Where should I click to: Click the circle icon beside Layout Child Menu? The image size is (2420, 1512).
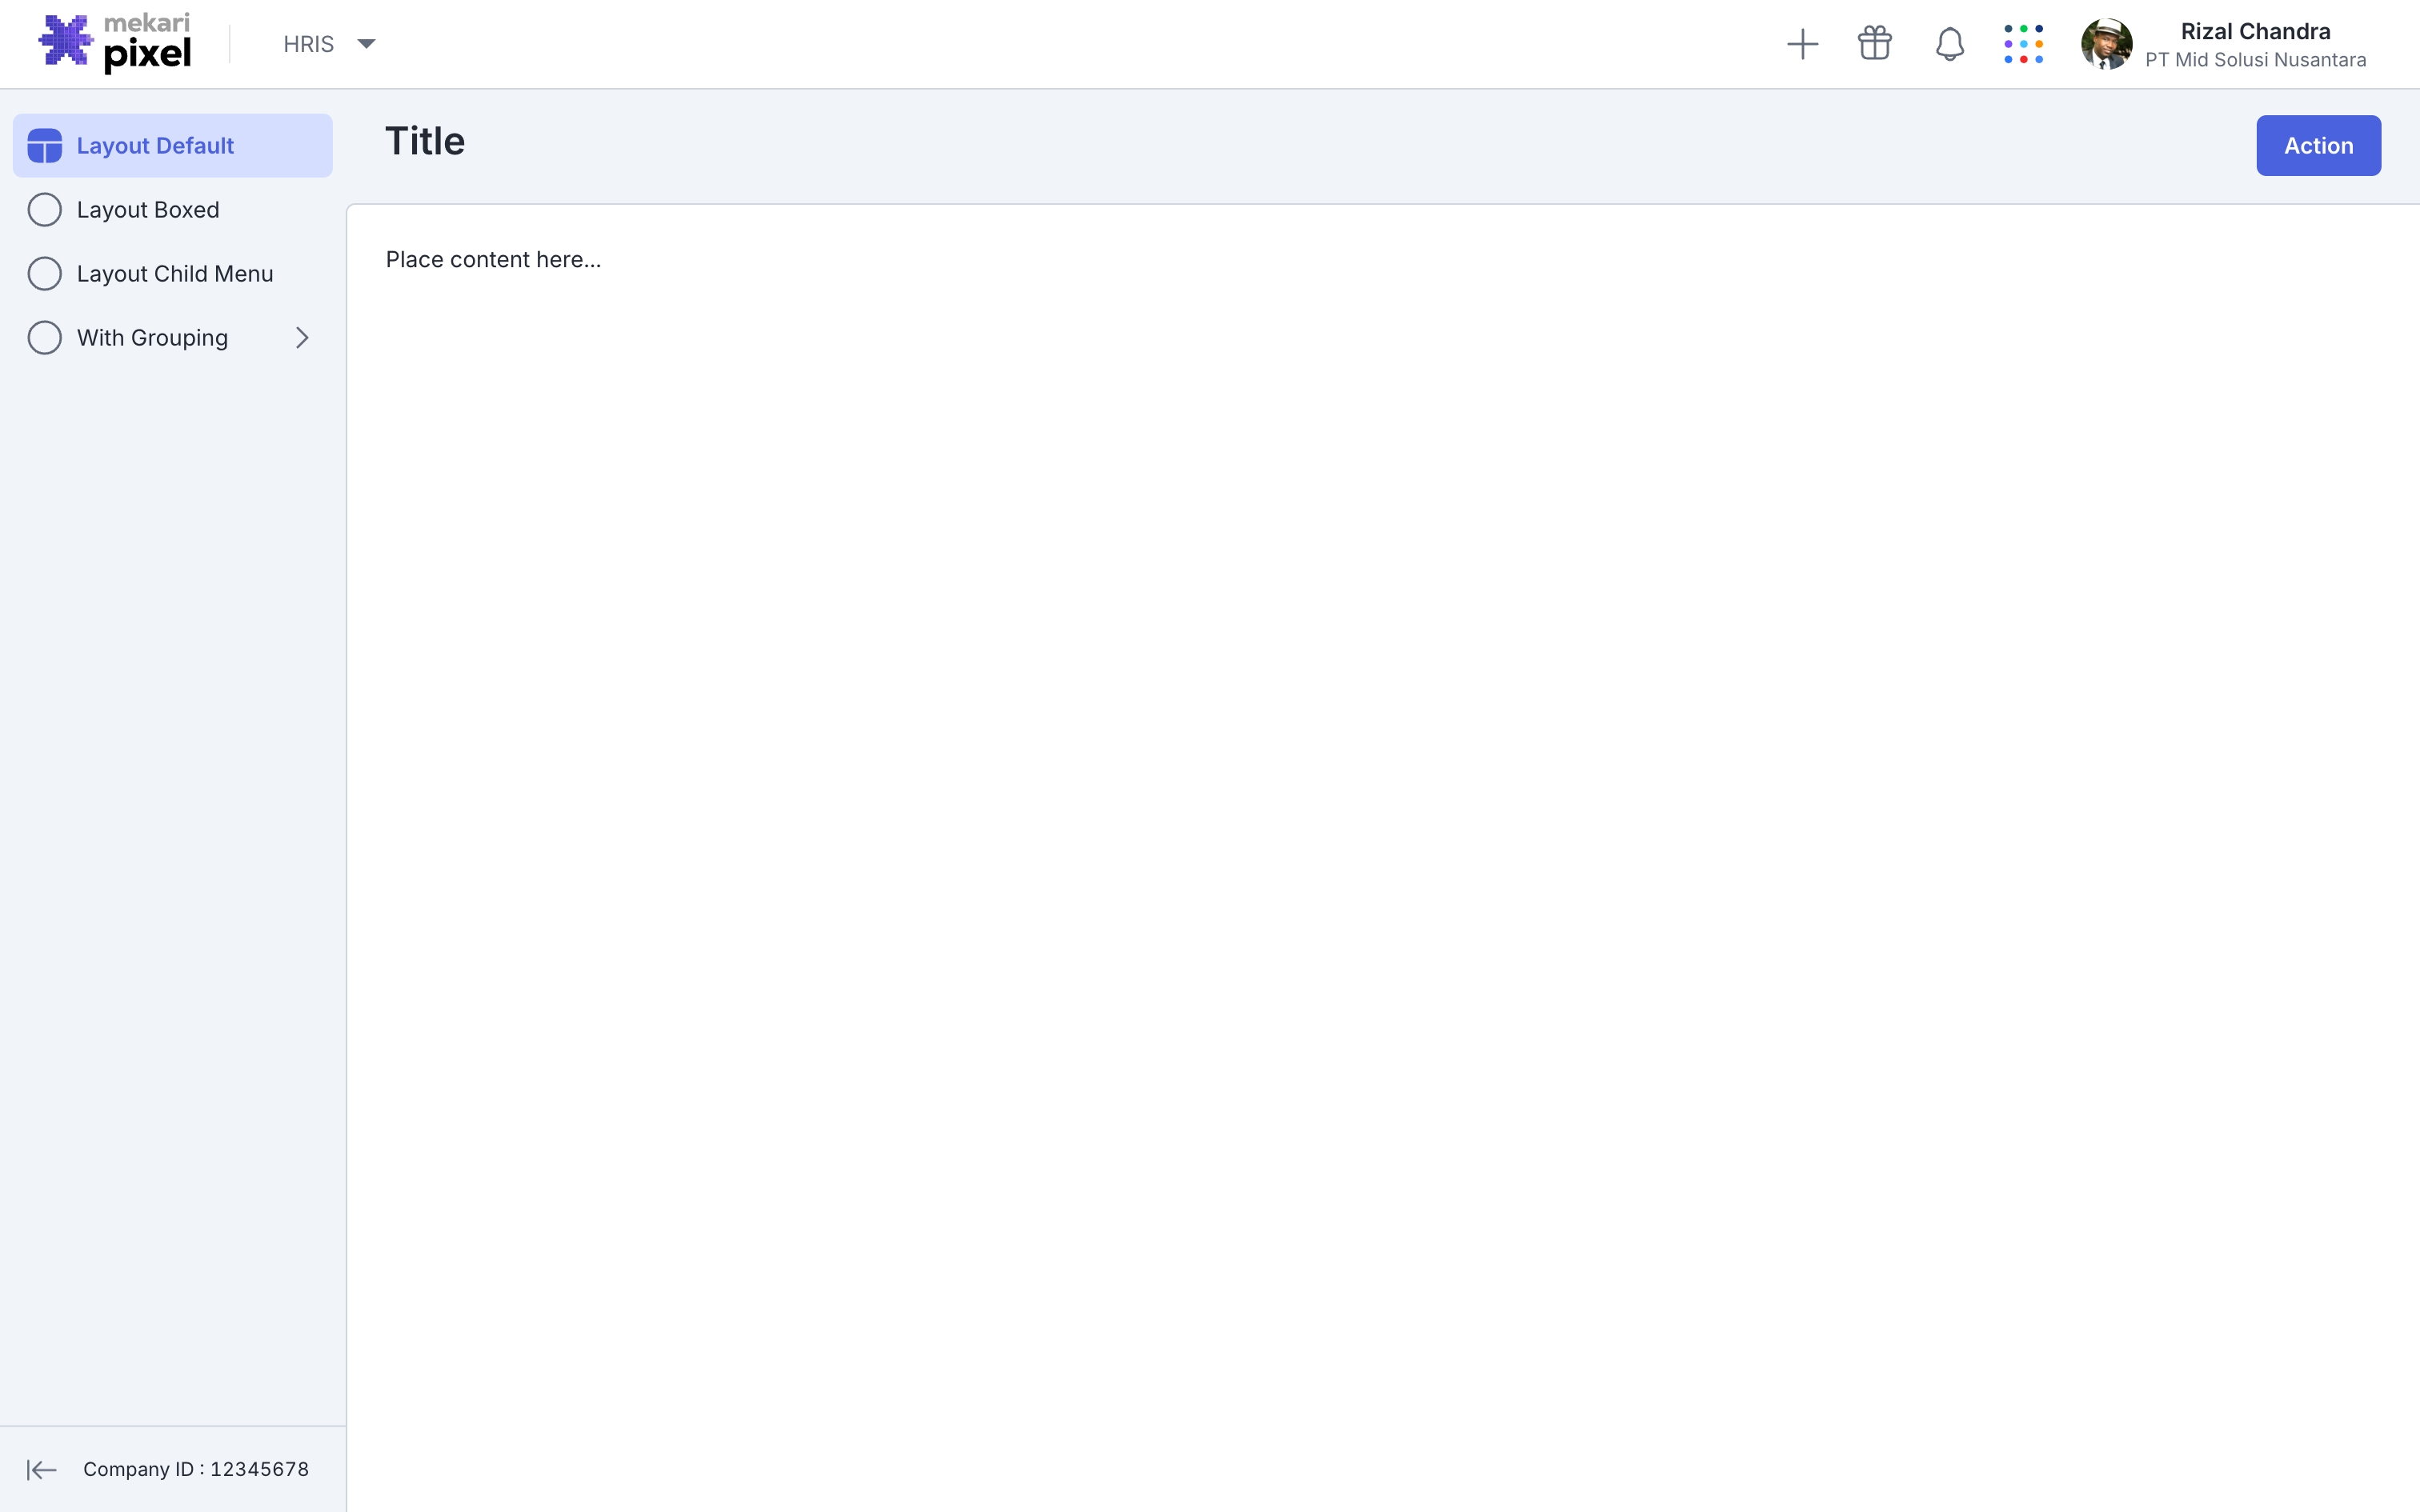(x=45, y=274)
